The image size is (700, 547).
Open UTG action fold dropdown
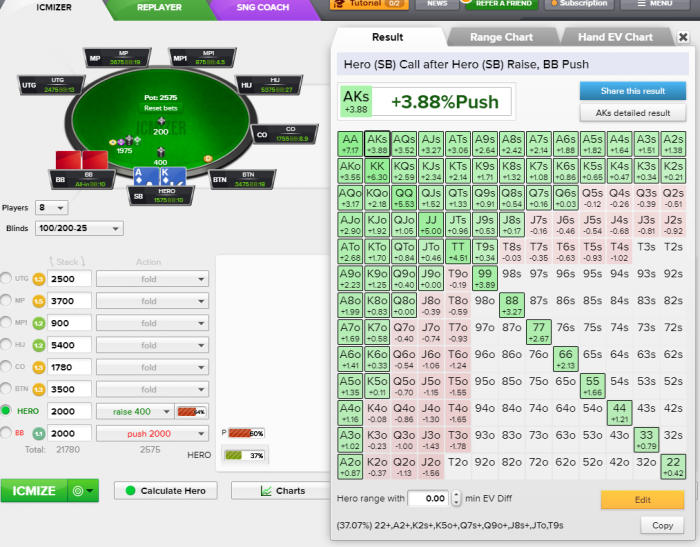pos(152,279)
